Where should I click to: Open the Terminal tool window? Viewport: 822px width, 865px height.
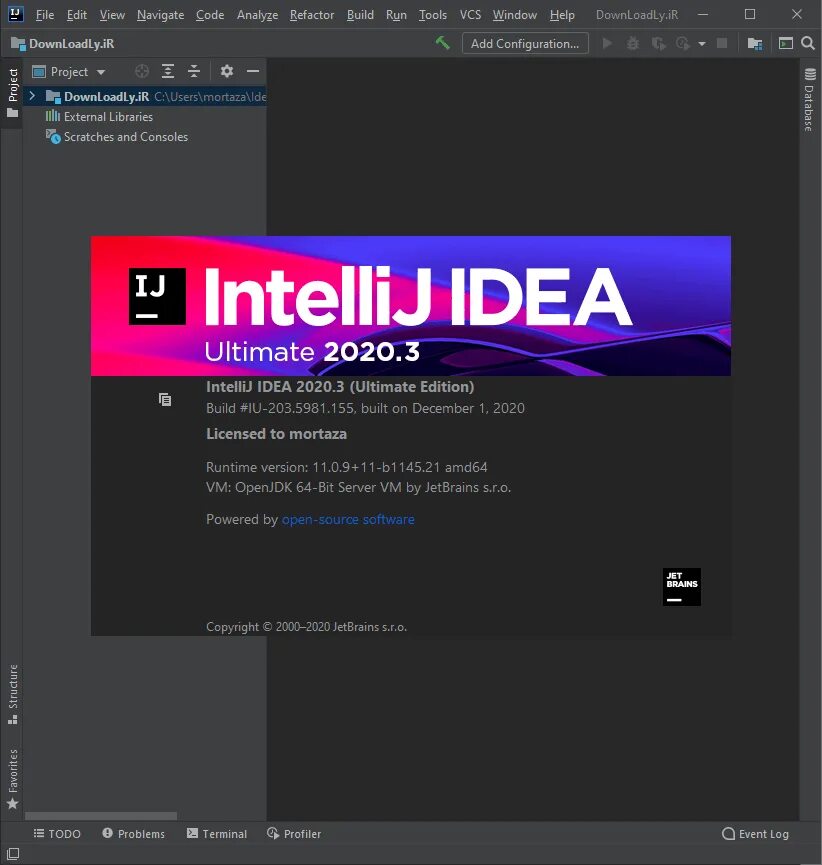click(217, 834)
